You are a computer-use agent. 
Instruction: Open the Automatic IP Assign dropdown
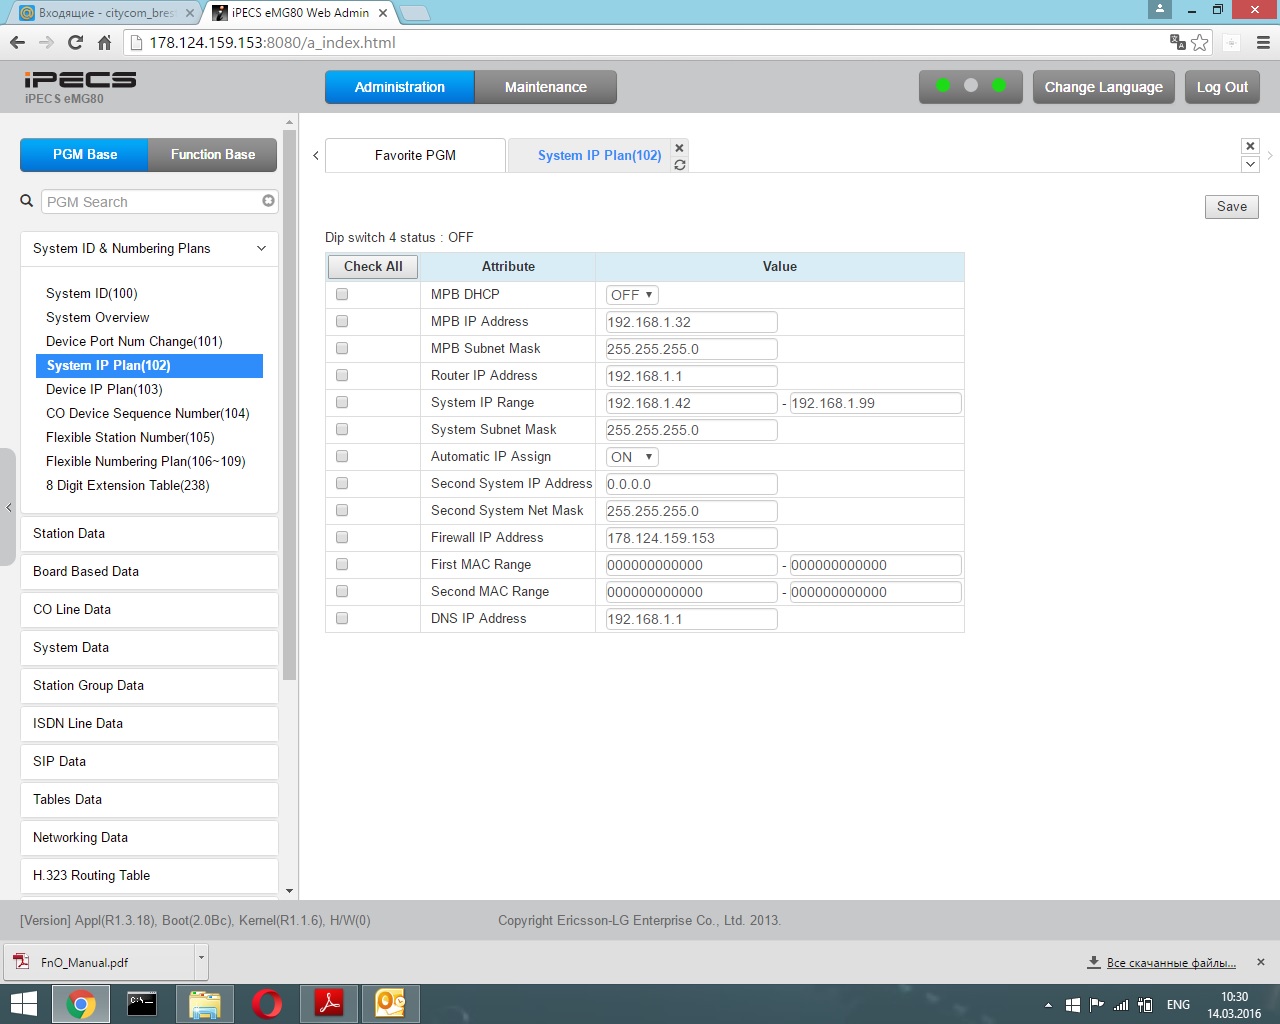pyautogui.click(x=632, y=457)
